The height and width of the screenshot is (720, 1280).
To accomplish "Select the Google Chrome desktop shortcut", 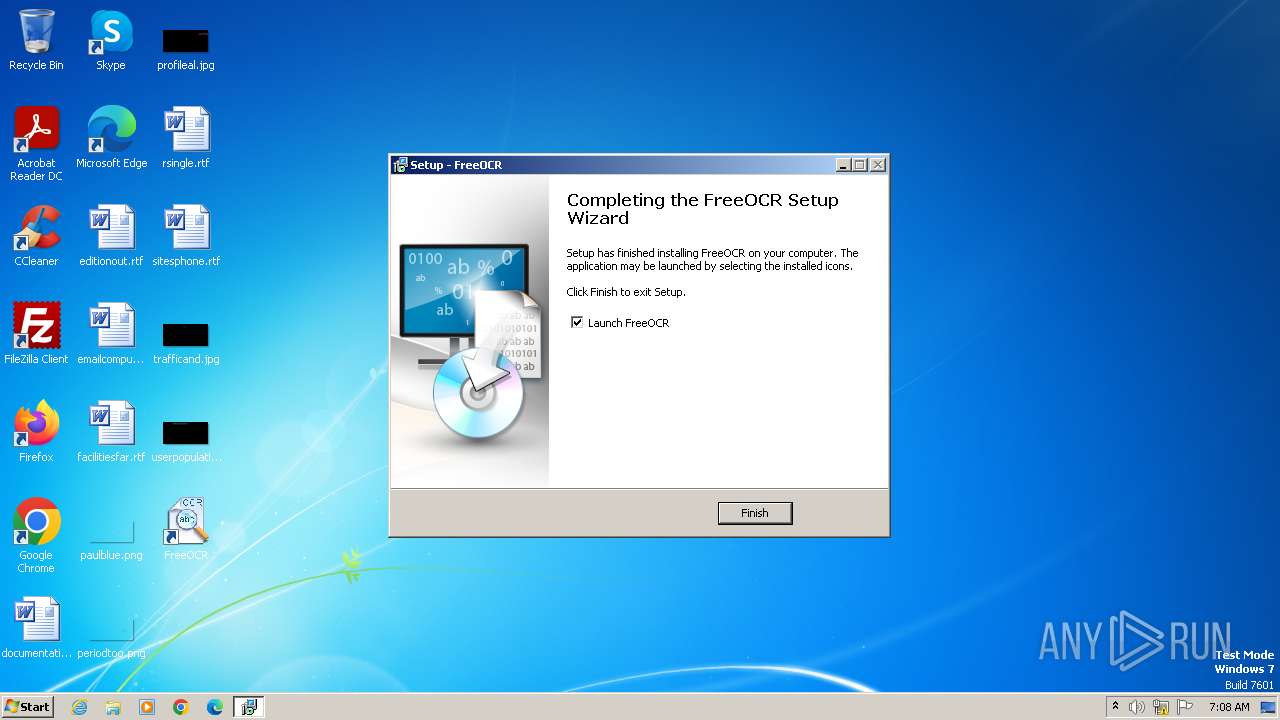I will pyautogui.click(x=36, y=537).
